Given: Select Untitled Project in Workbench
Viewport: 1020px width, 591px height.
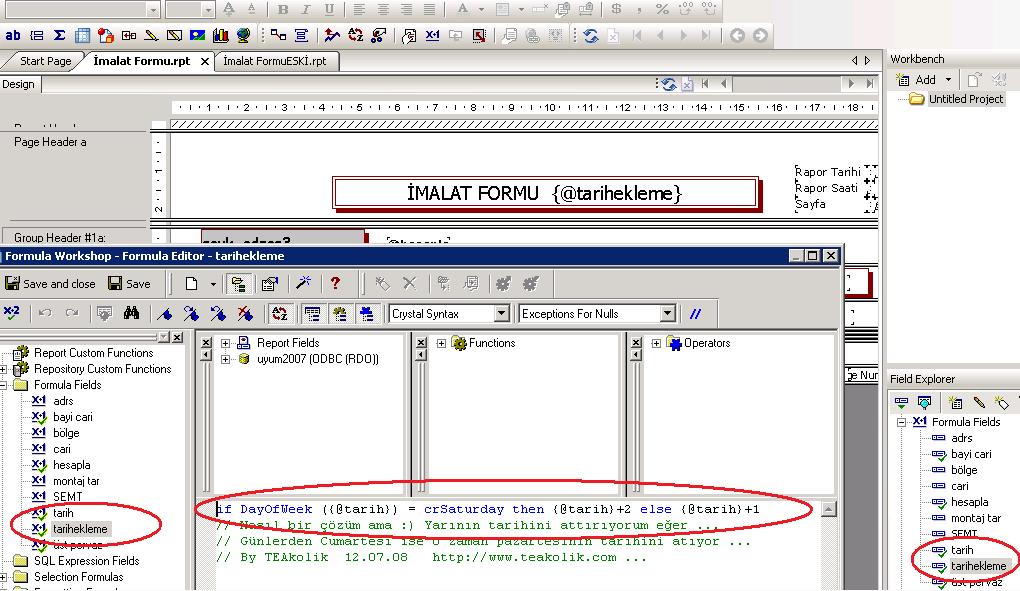Looking at the screenshot, I should click(965, 99).
